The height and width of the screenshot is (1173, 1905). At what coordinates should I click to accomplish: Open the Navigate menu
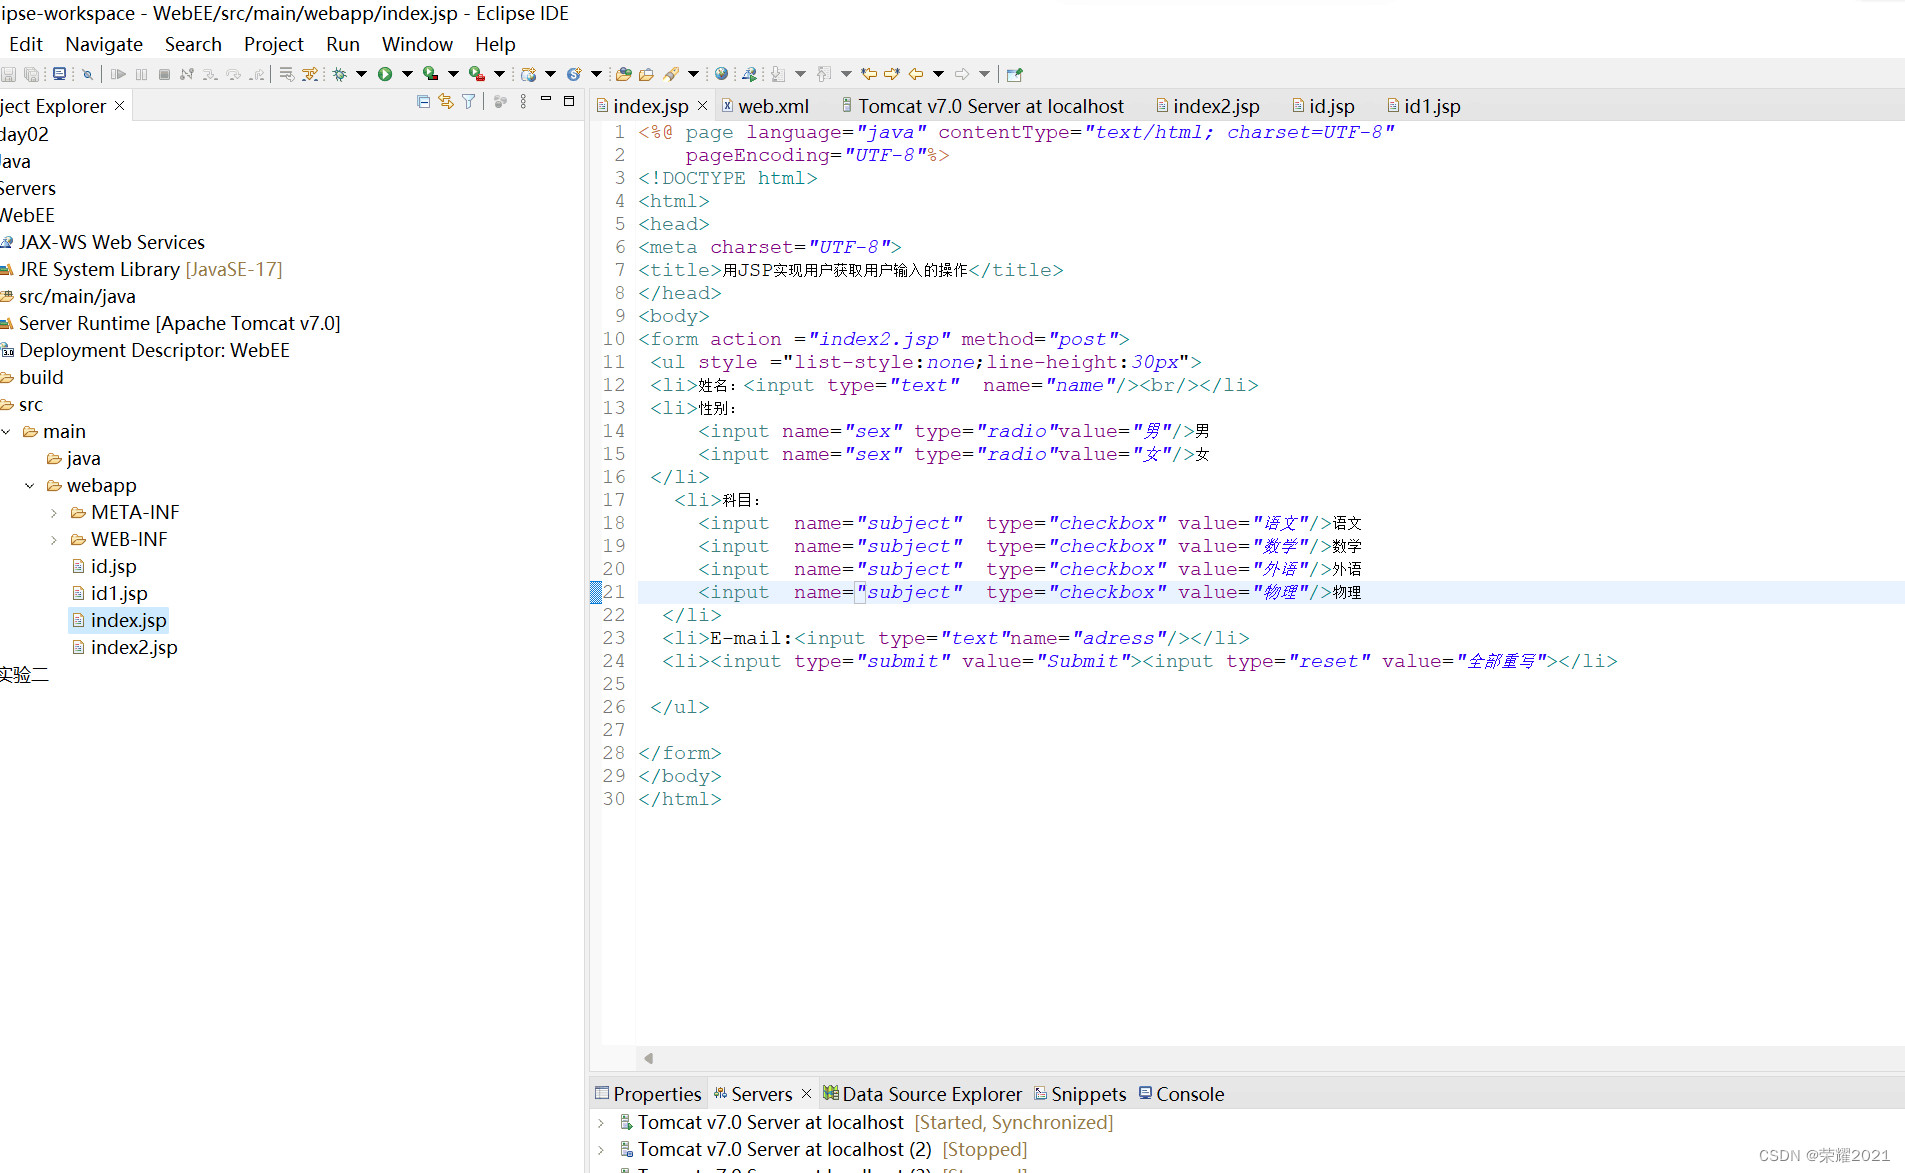coord(104,44)
